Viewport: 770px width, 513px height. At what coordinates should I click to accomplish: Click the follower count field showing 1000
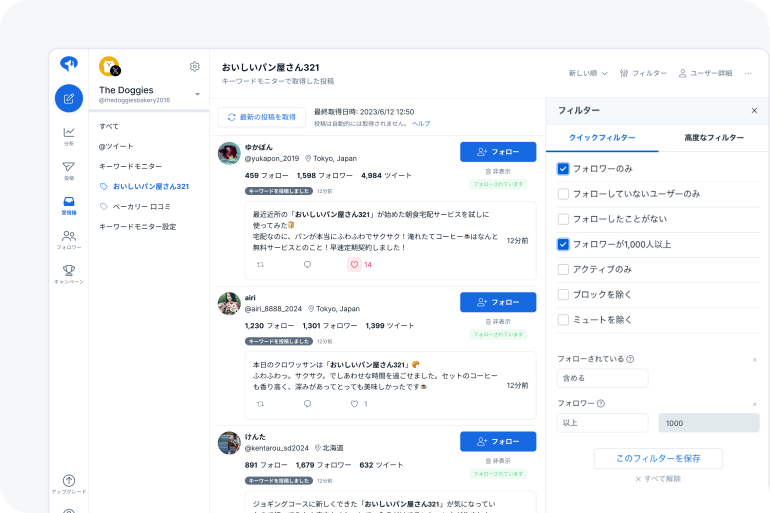[x=708, y=423]
